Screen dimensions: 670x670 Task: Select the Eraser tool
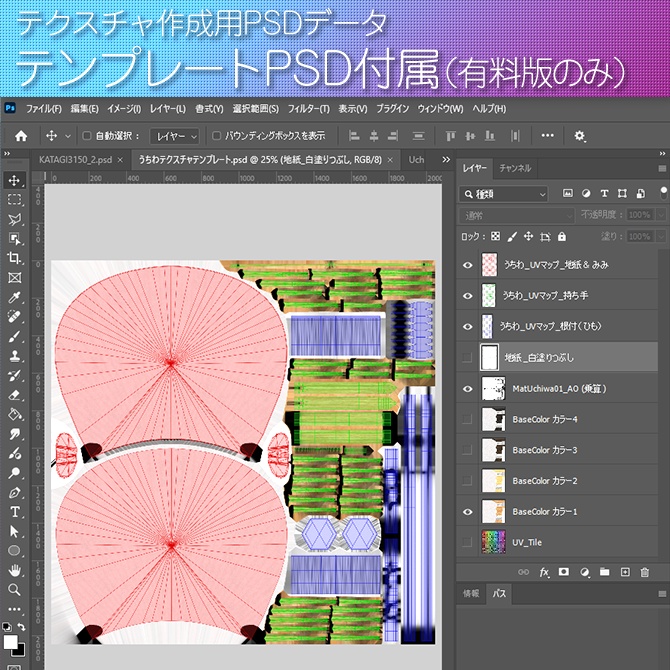[14, 395]
